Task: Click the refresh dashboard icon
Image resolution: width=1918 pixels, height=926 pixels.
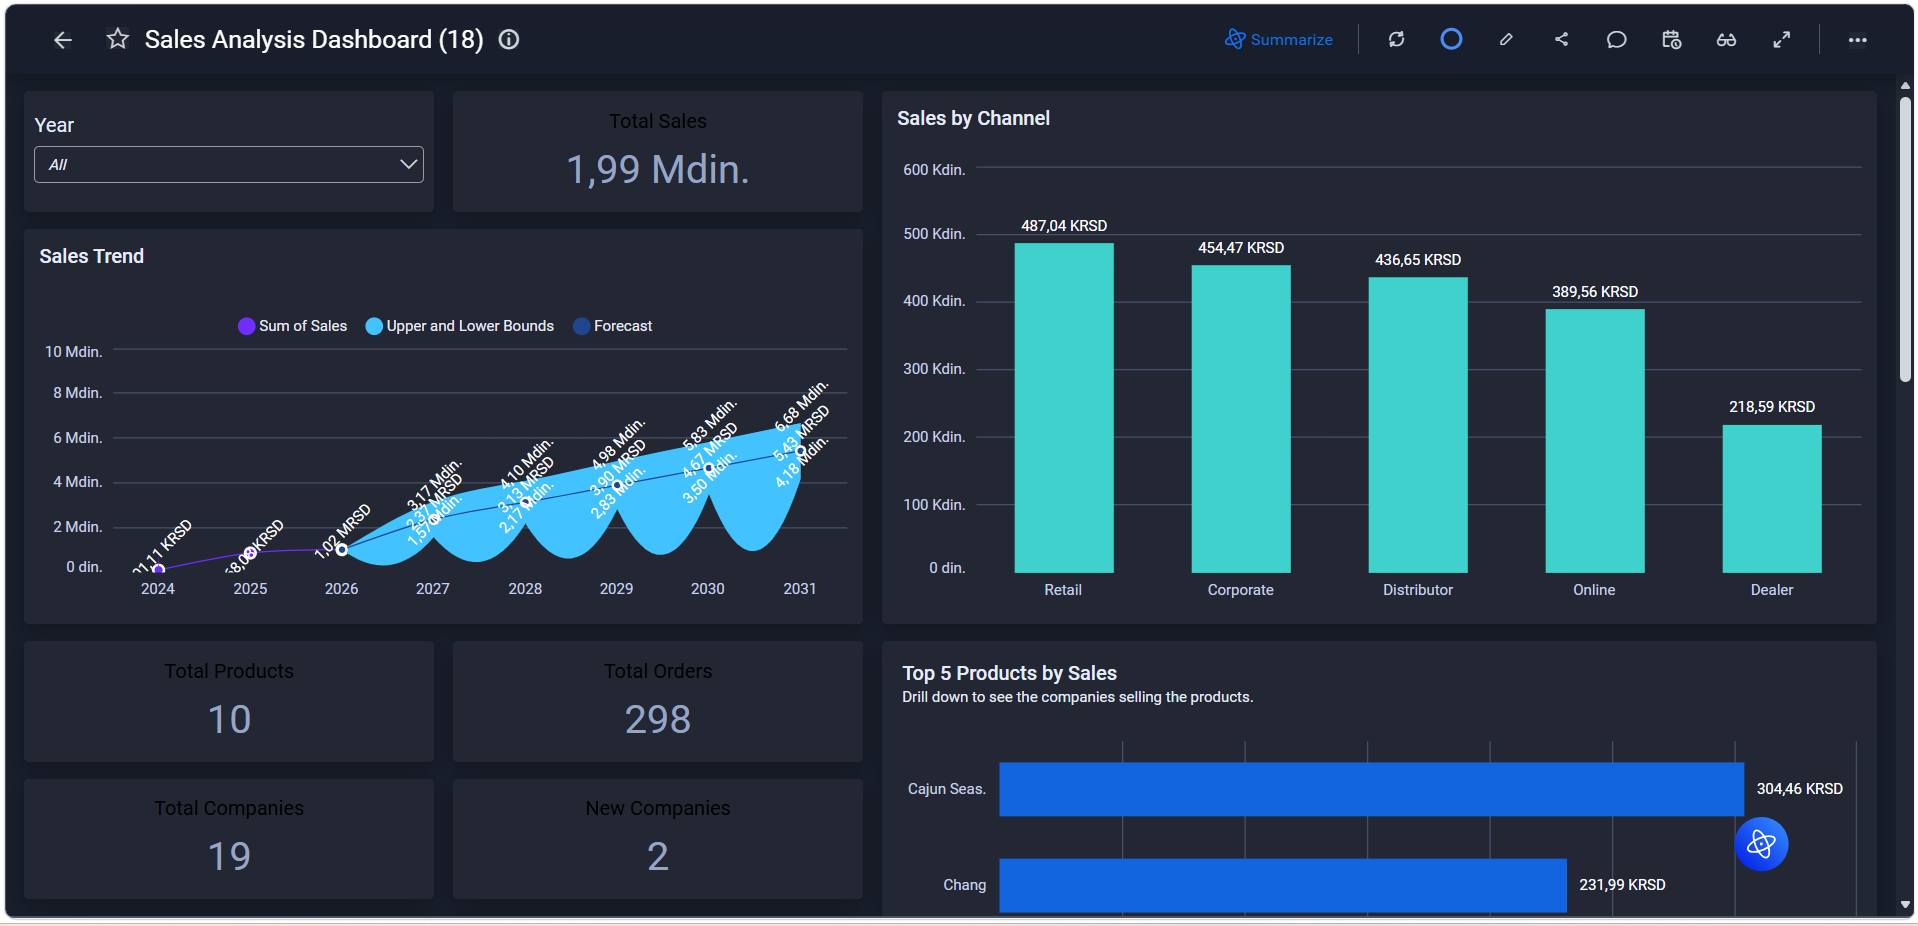Action: click(x=1397, y=39)
